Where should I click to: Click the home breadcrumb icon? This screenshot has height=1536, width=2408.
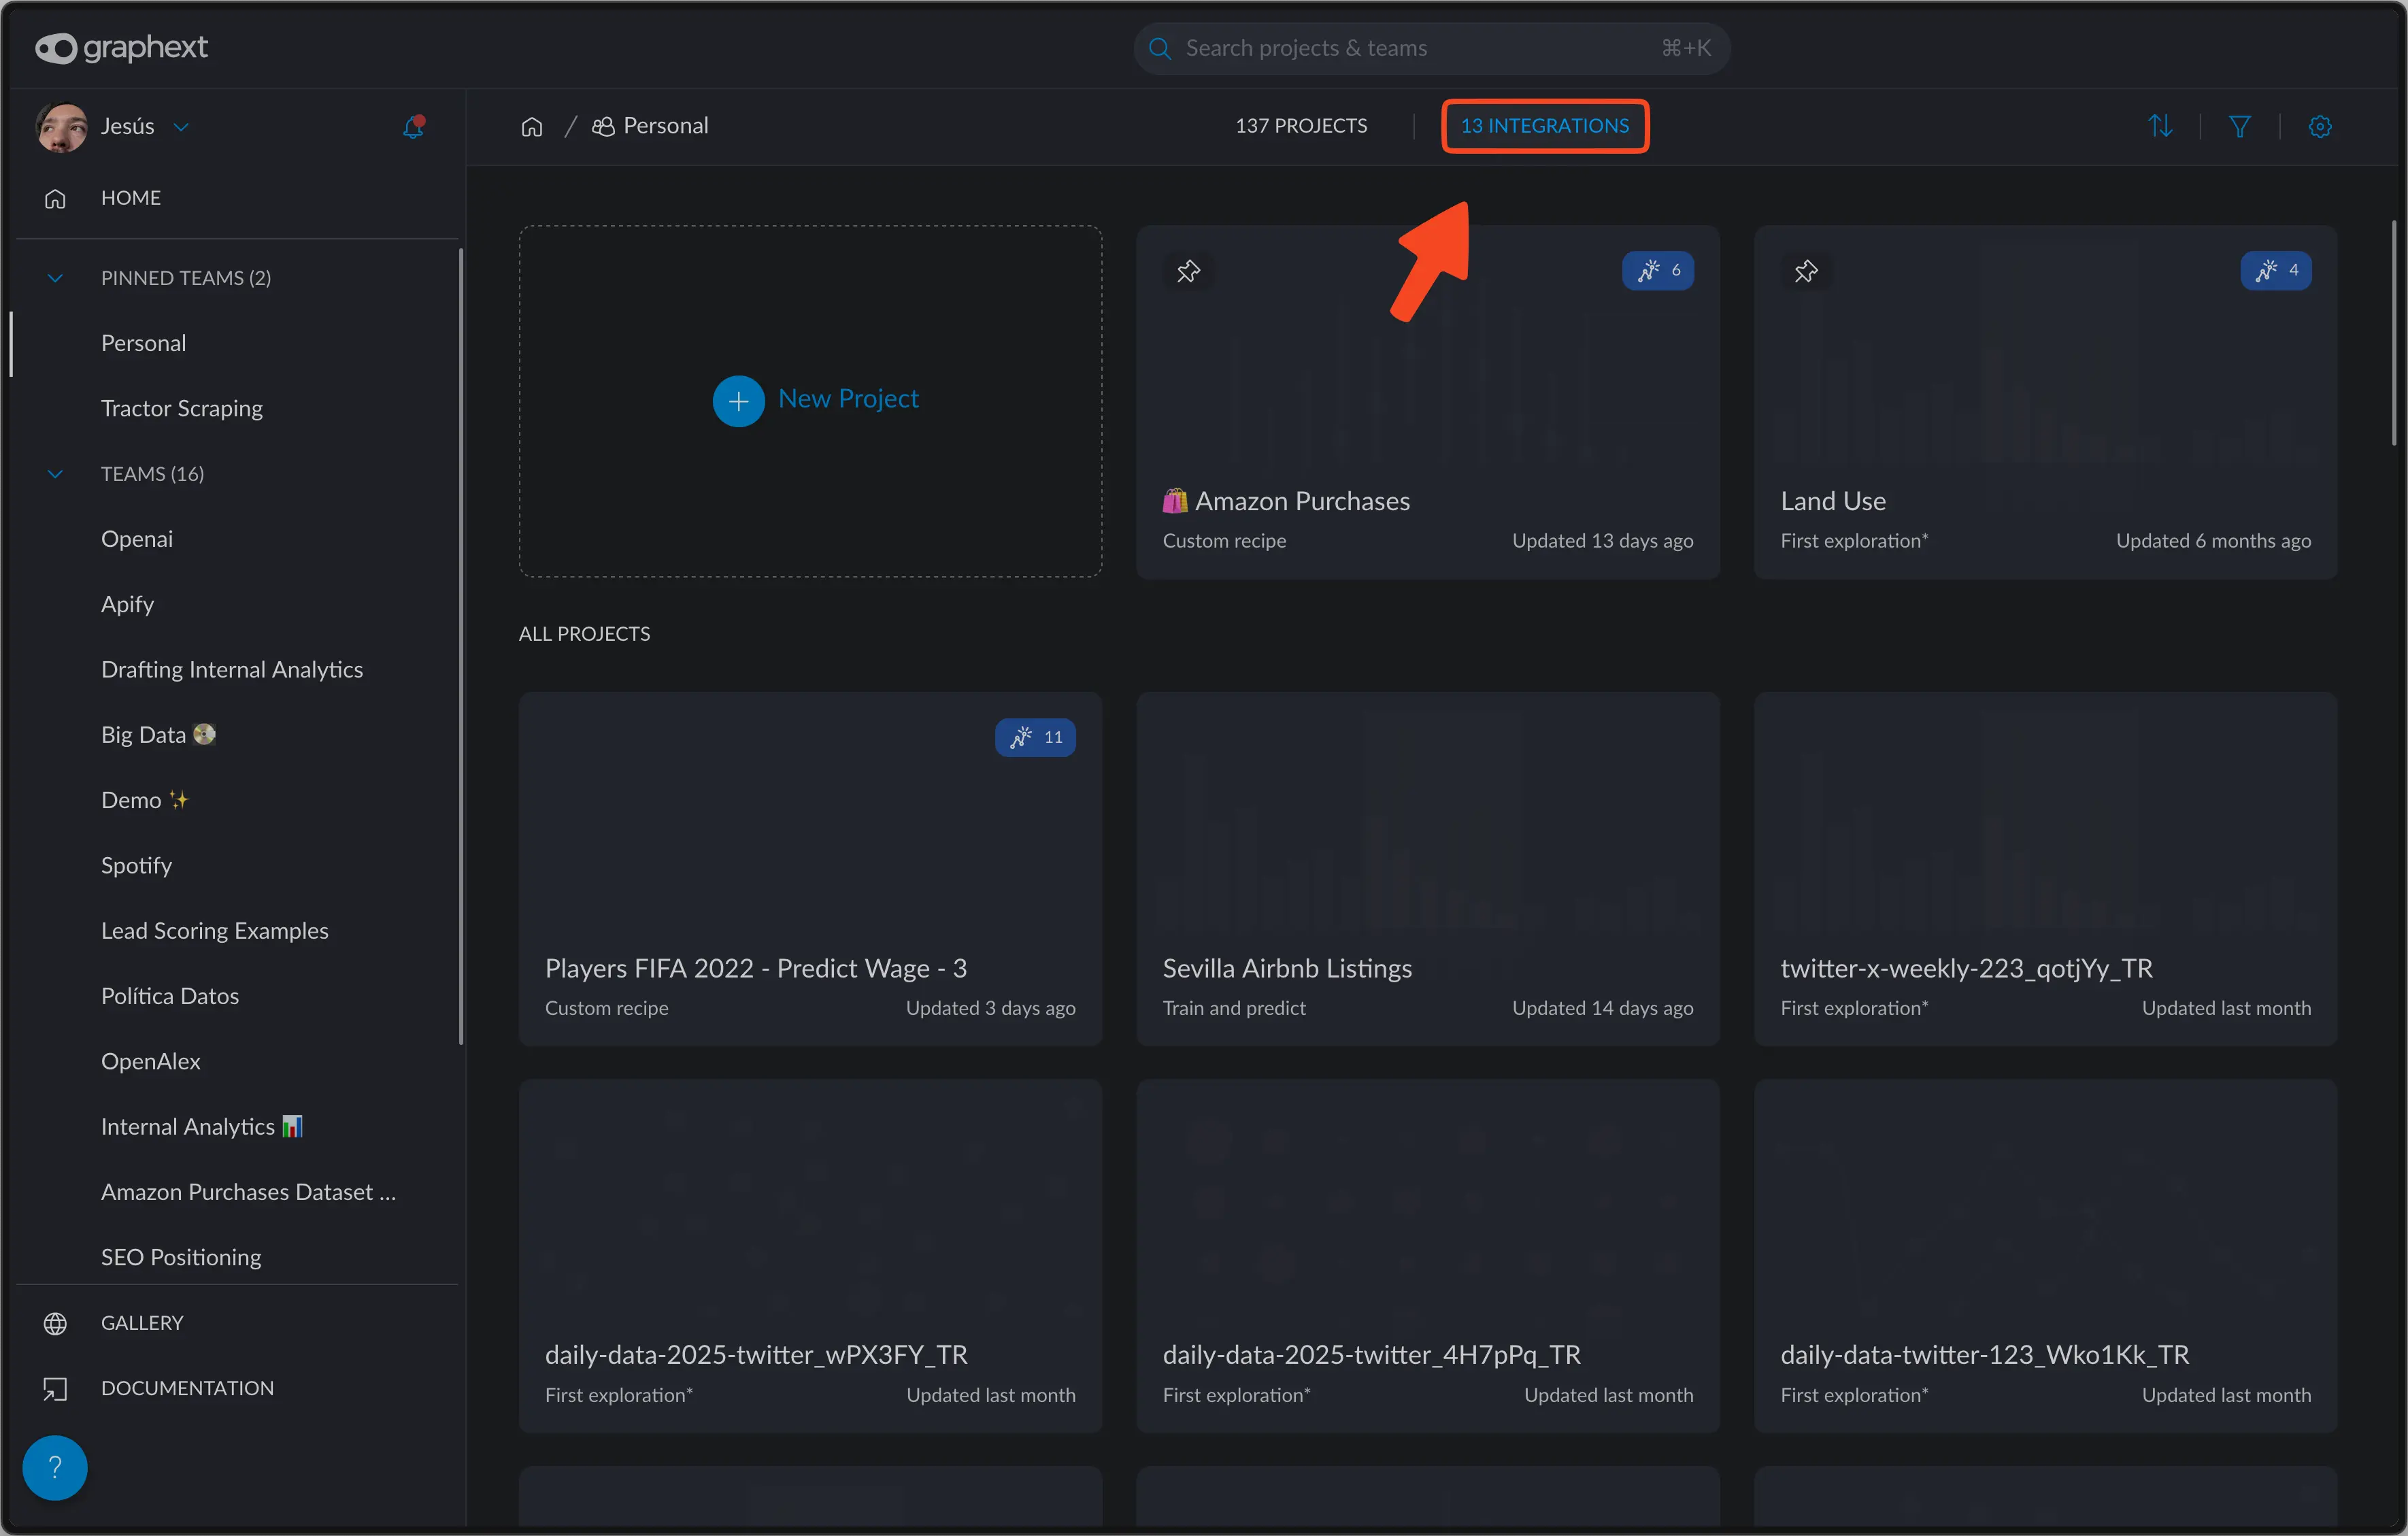531,125
